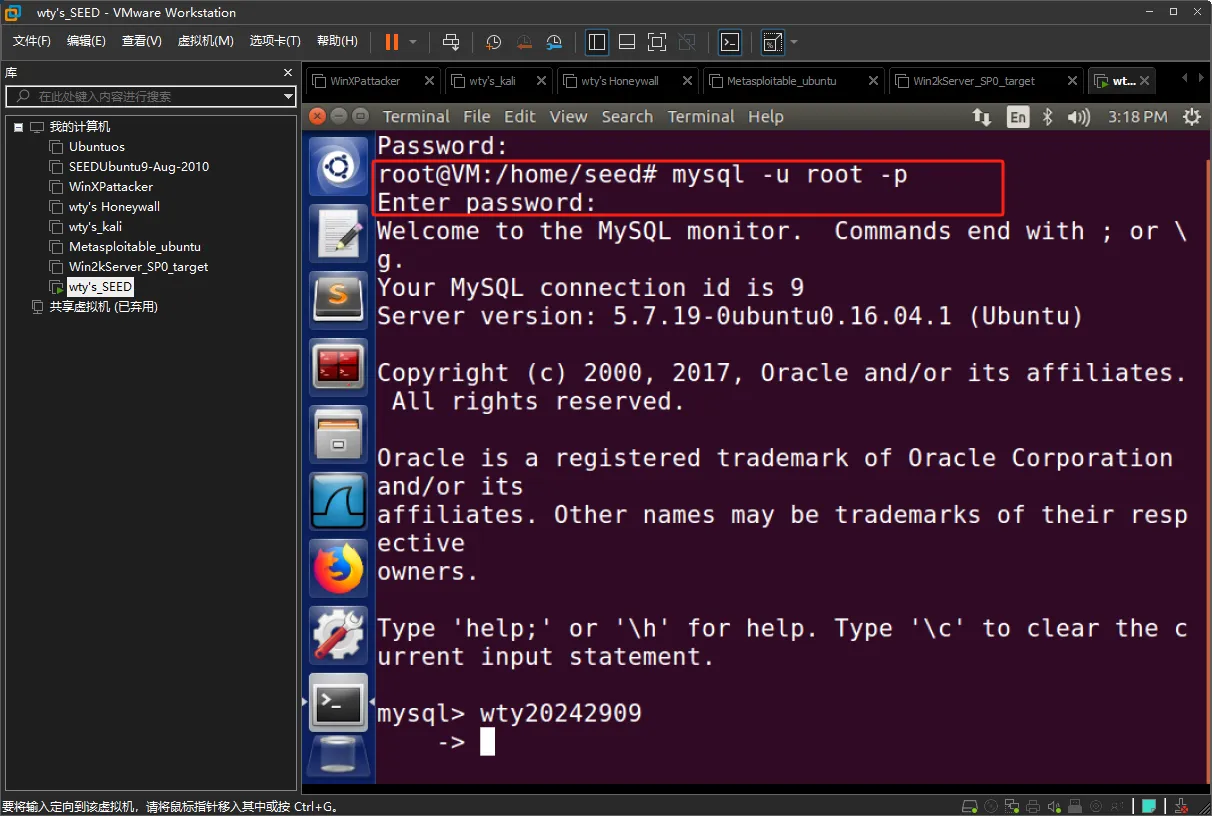This screenshot has height=816, width=1212.
Task: Open the guest Terminal's File menu
Action: click(477, 117)
